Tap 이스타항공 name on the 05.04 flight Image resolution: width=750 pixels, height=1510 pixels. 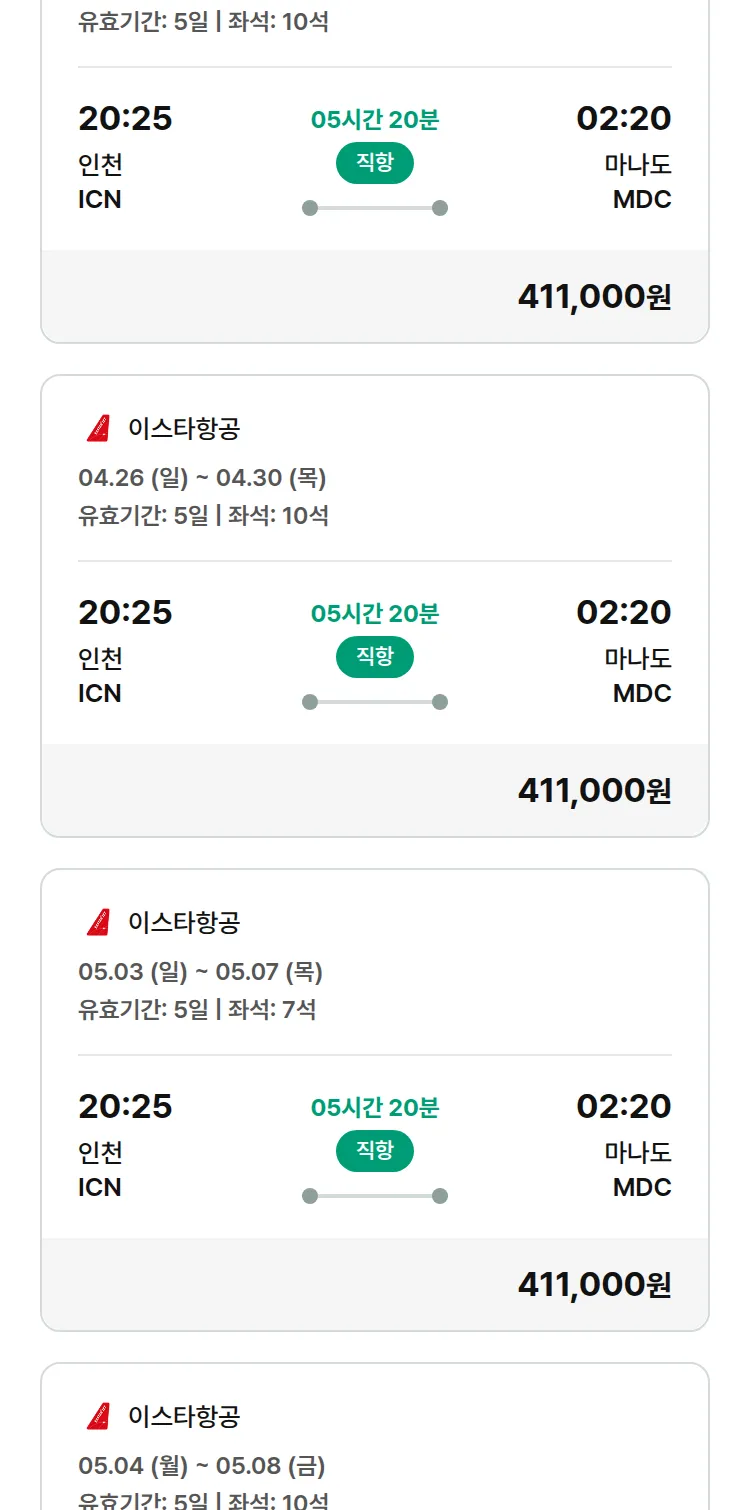pos(184,1416)
